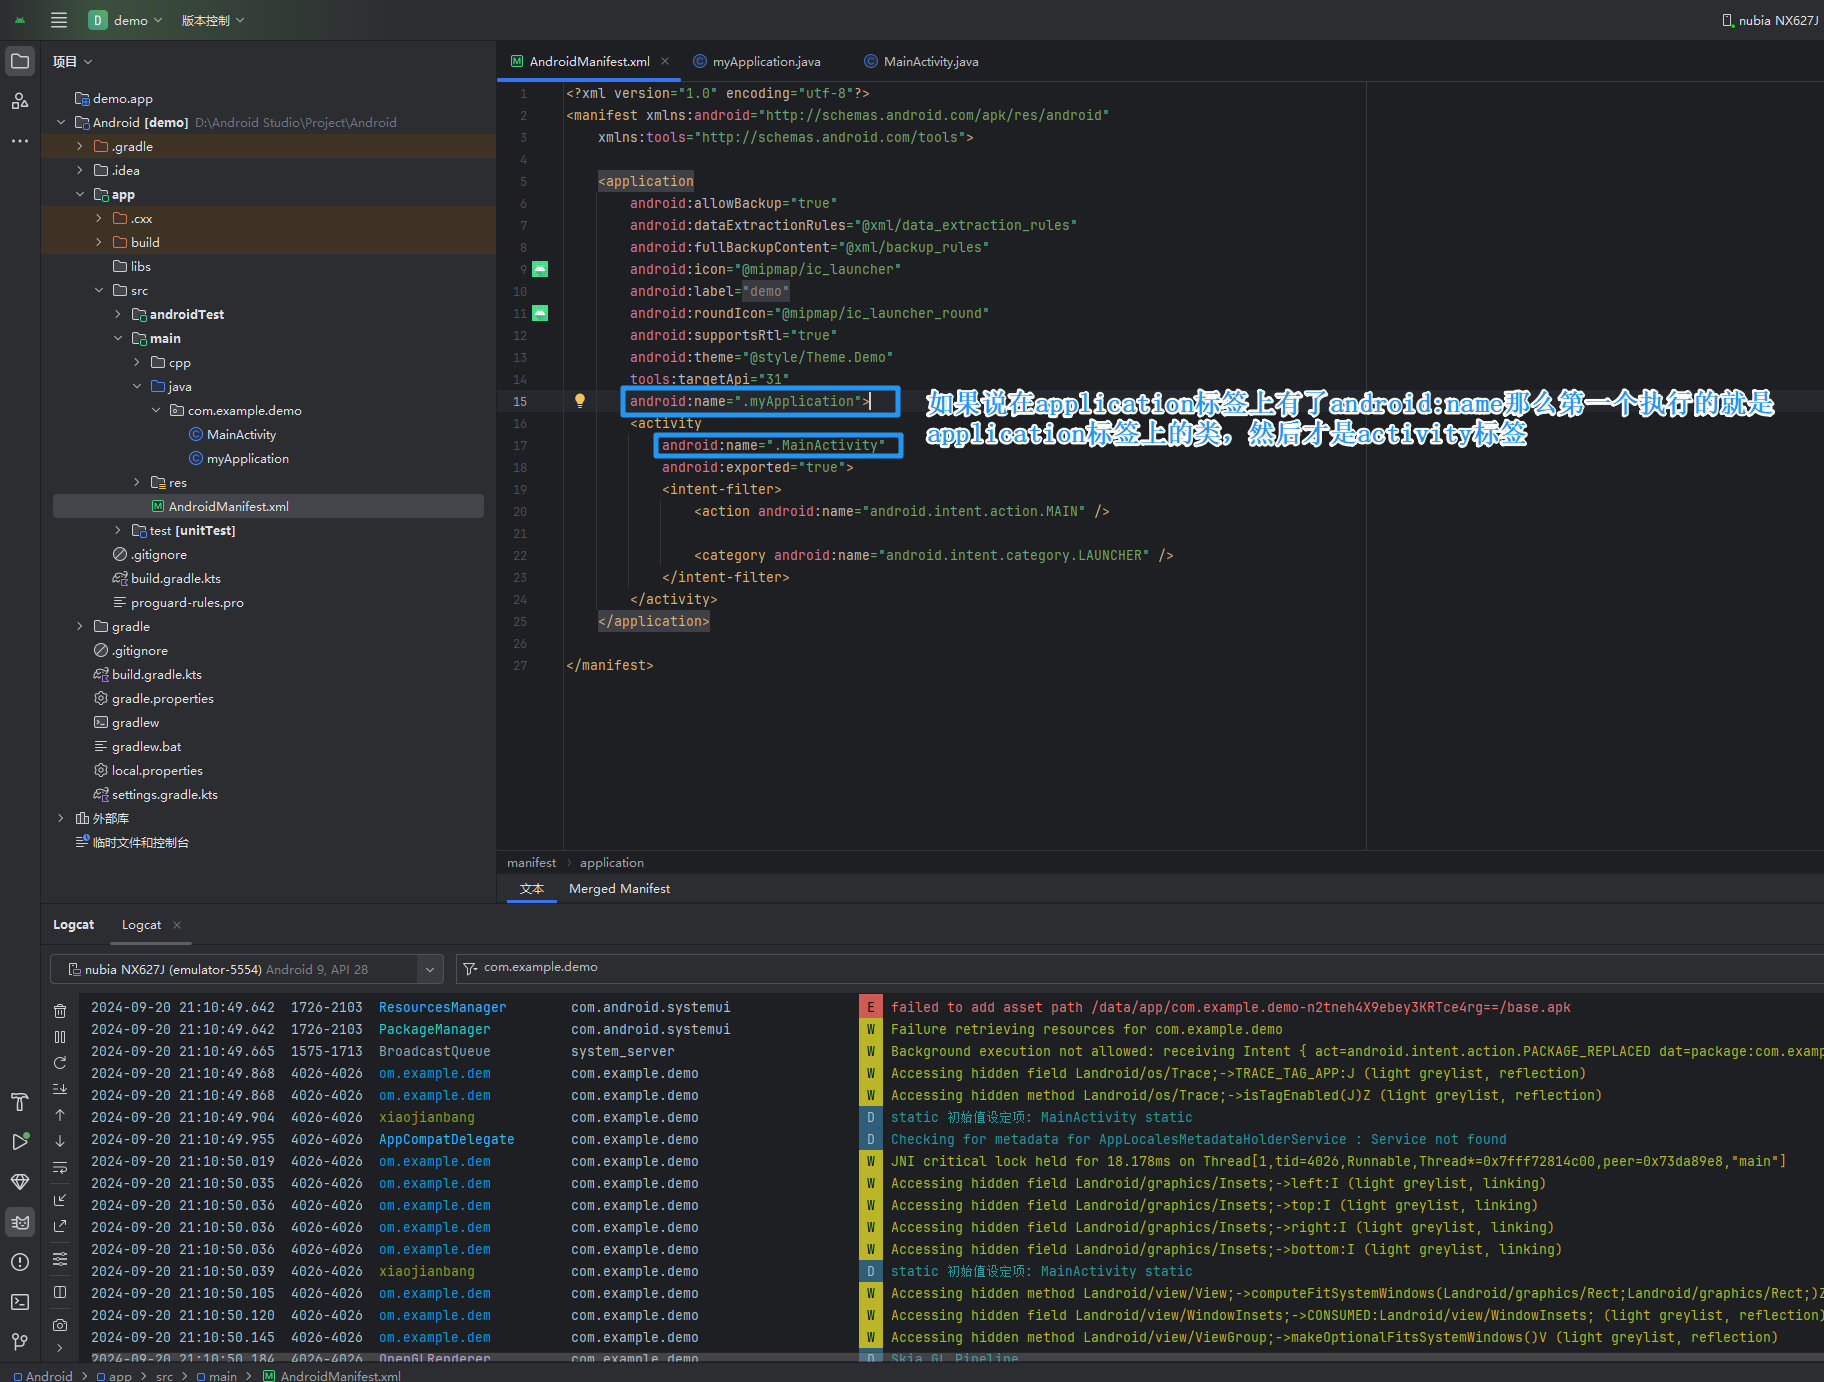The height and width of the screenshot is (1382, 1824).
Task: Open the Terminal tool window
Action: pyautogui.click(x=20, y=1302)
